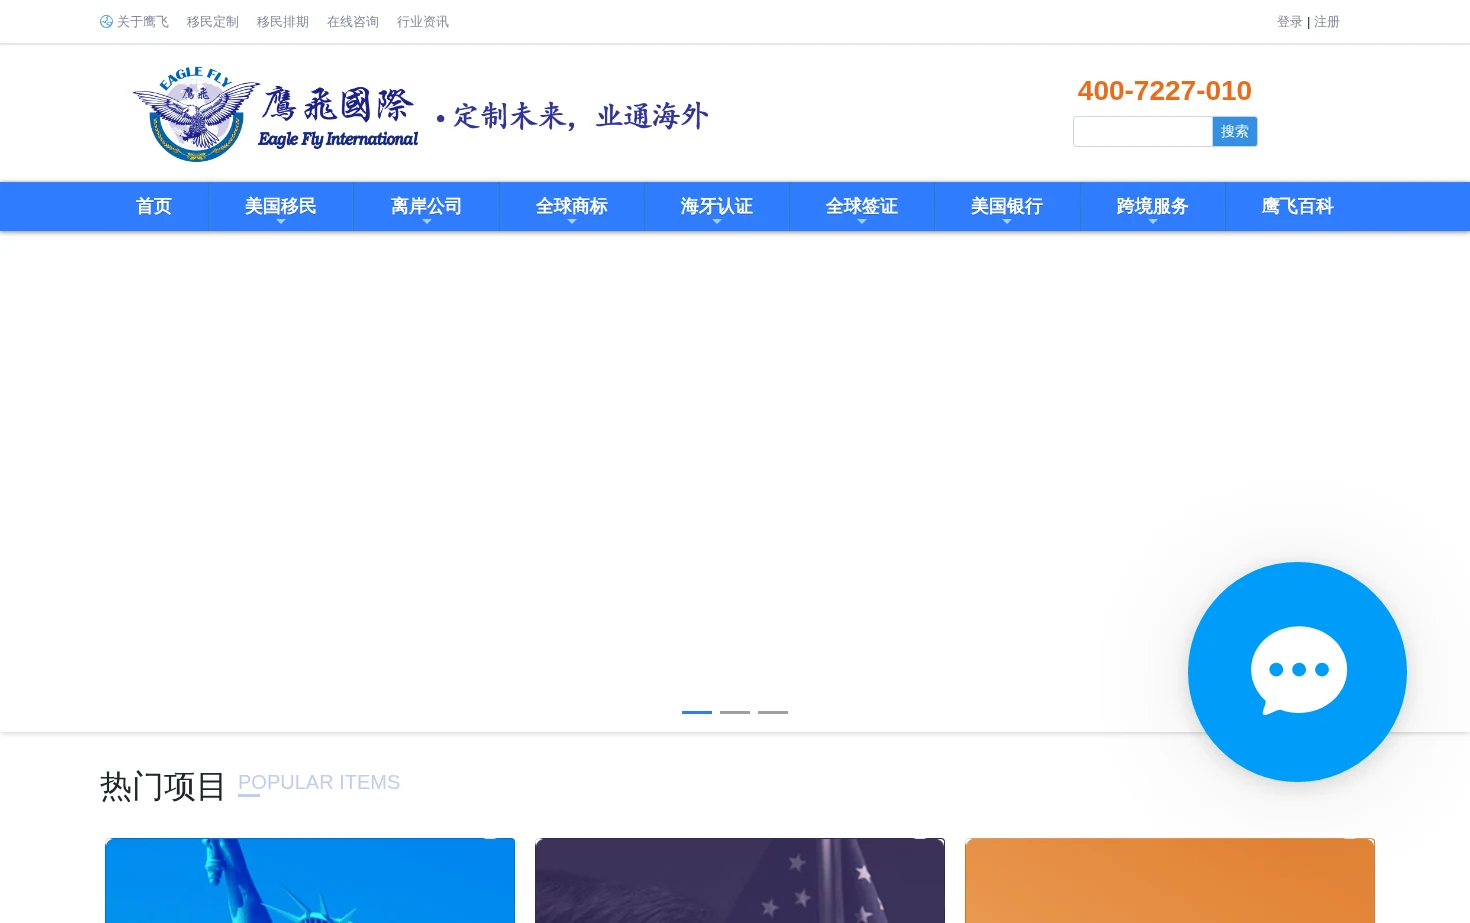Click the 注册 register link
1470x923 pixels.
1327,22
